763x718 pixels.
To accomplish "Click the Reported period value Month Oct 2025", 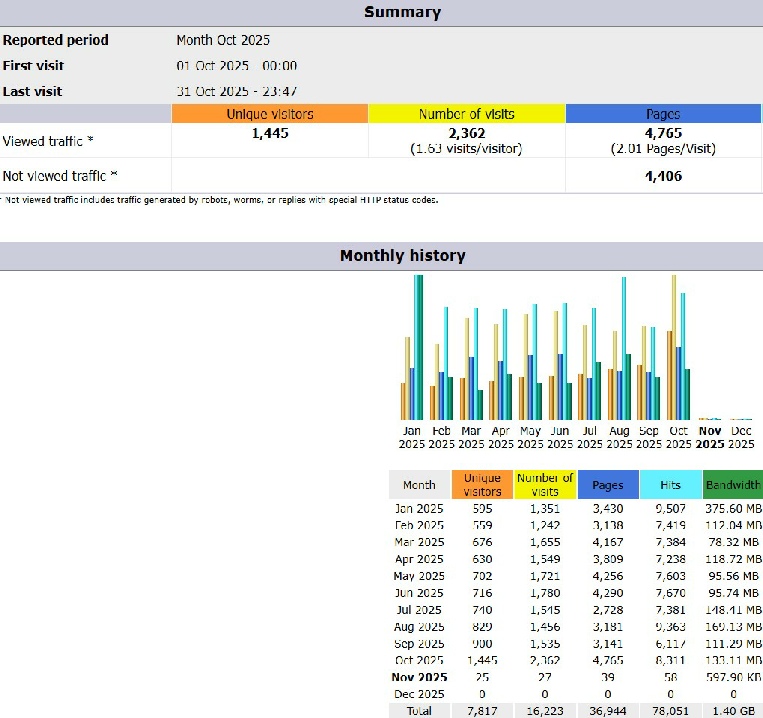I will pos(223,40).
